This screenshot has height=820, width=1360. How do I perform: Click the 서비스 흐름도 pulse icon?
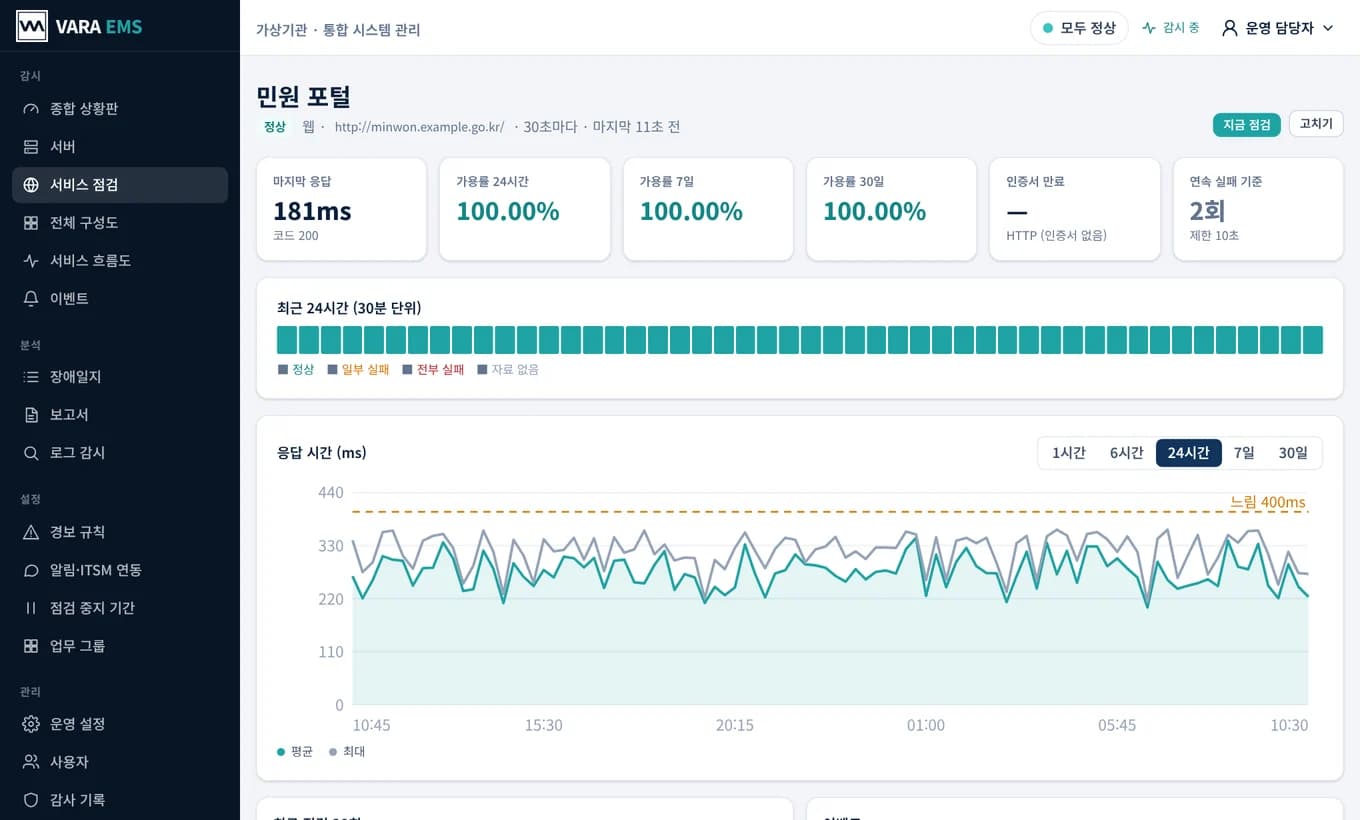tap(31, 260)
